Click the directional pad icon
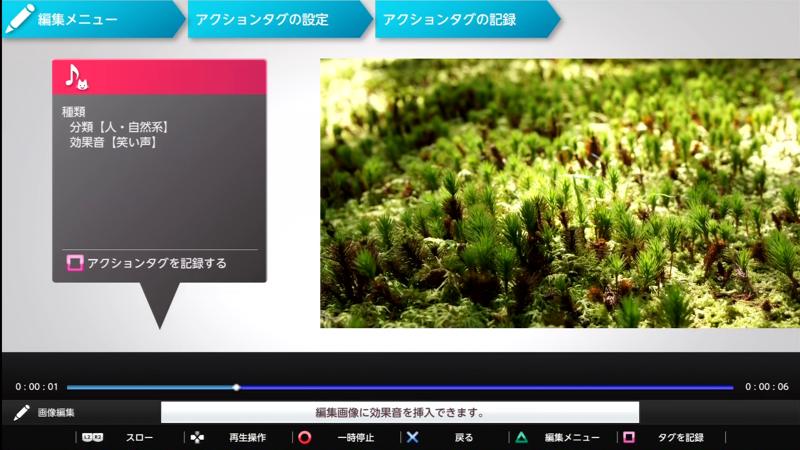This screenshot has width=800, height=450. pos(197,437)
